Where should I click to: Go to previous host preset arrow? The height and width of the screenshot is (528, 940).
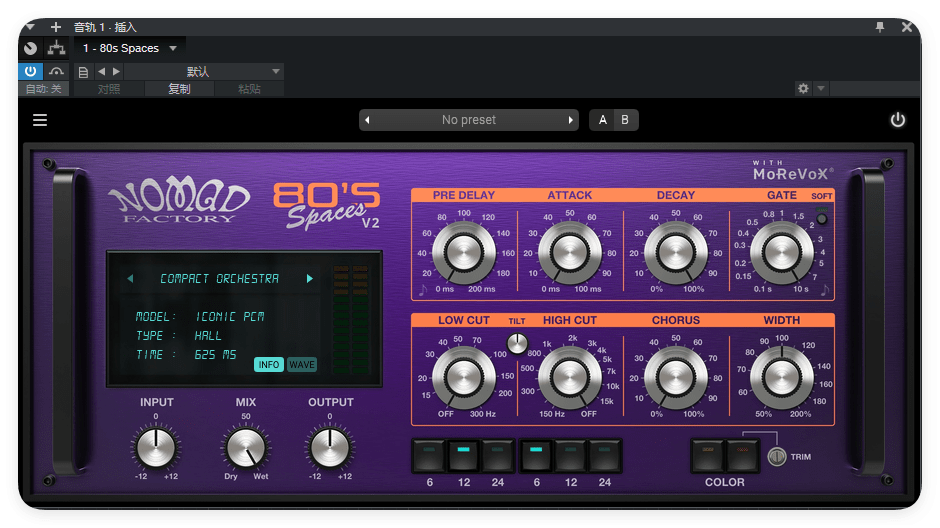coord(101,71)
